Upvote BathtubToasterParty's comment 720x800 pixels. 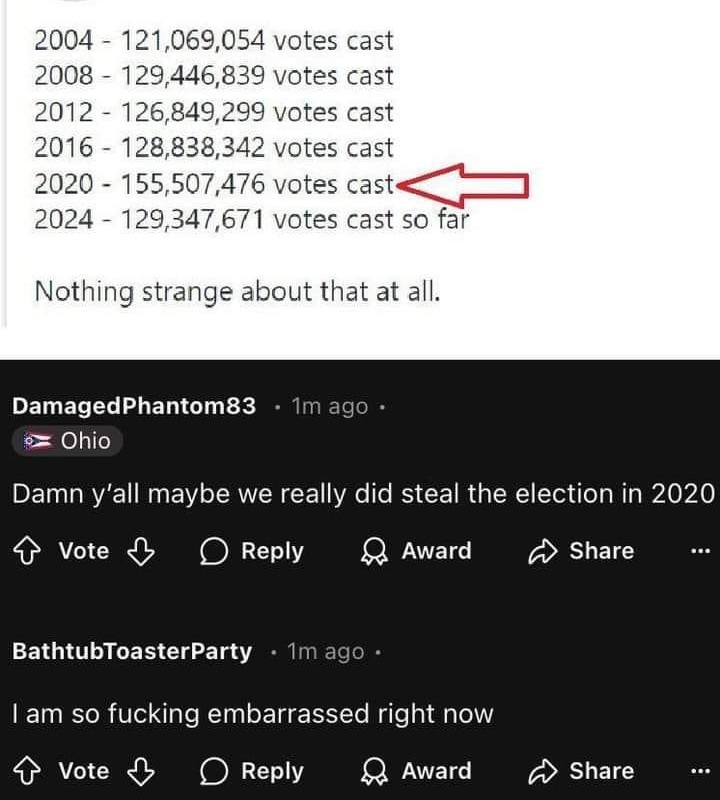click(27, 771)
